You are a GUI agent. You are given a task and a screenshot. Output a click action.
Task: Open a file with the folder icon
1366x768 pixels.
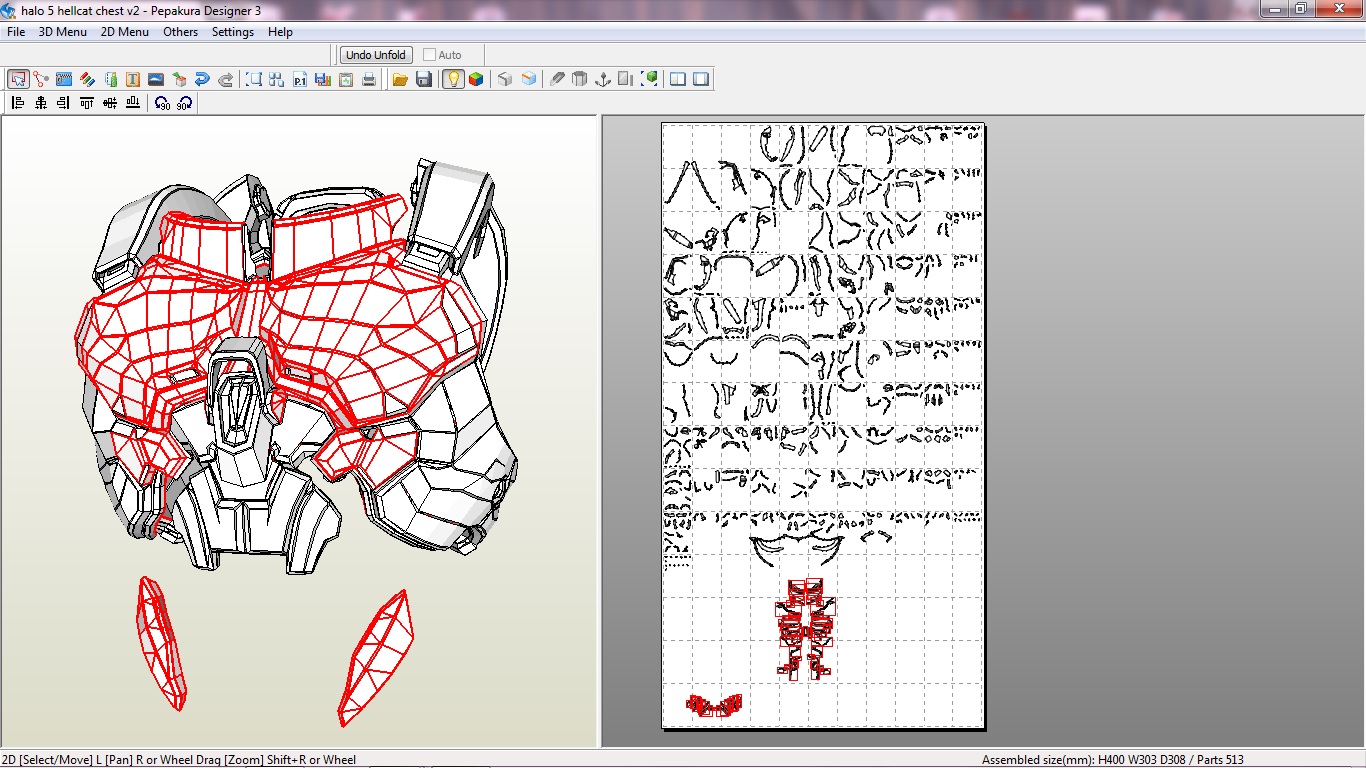pos(400,79)
